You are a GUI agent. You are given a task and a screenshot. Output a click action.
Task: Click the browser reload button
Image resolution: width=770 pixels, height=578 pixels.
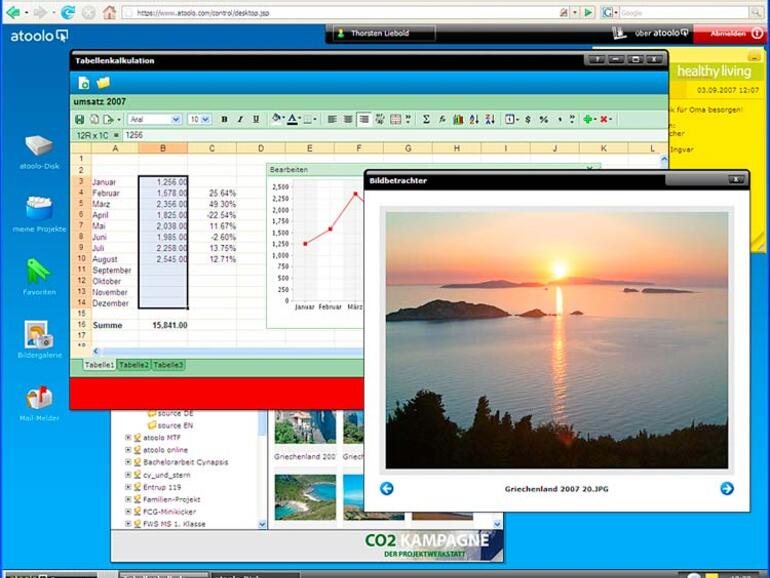click(67, 13)
